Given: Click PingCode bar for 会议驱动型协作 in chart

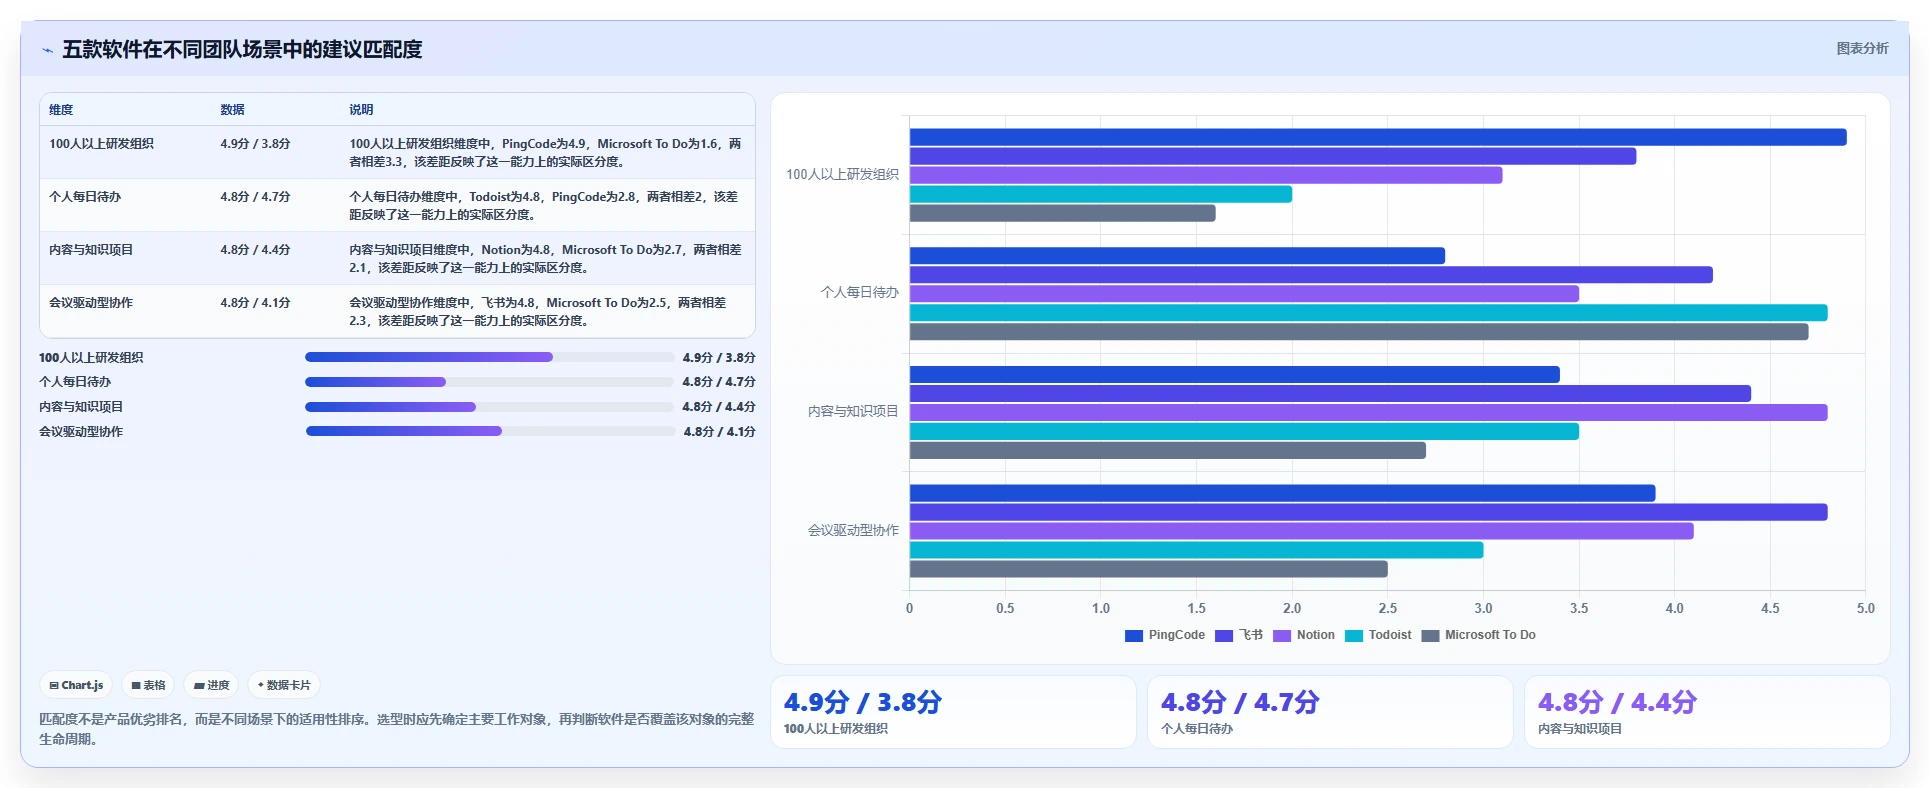Looking at the screenshot, I should (x=1283, y=493).
